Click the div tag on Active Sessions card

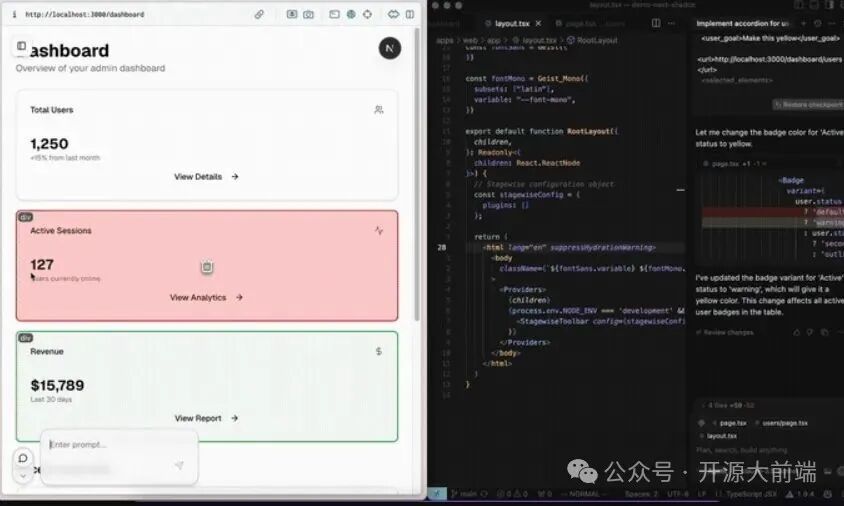pos(25,217)
